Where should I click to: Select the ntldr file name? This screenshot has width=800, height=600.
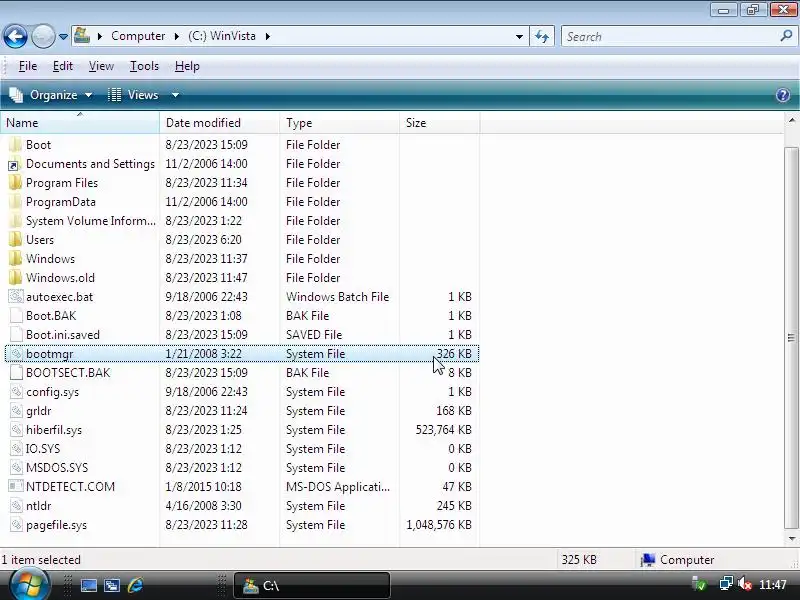point(38,506)
